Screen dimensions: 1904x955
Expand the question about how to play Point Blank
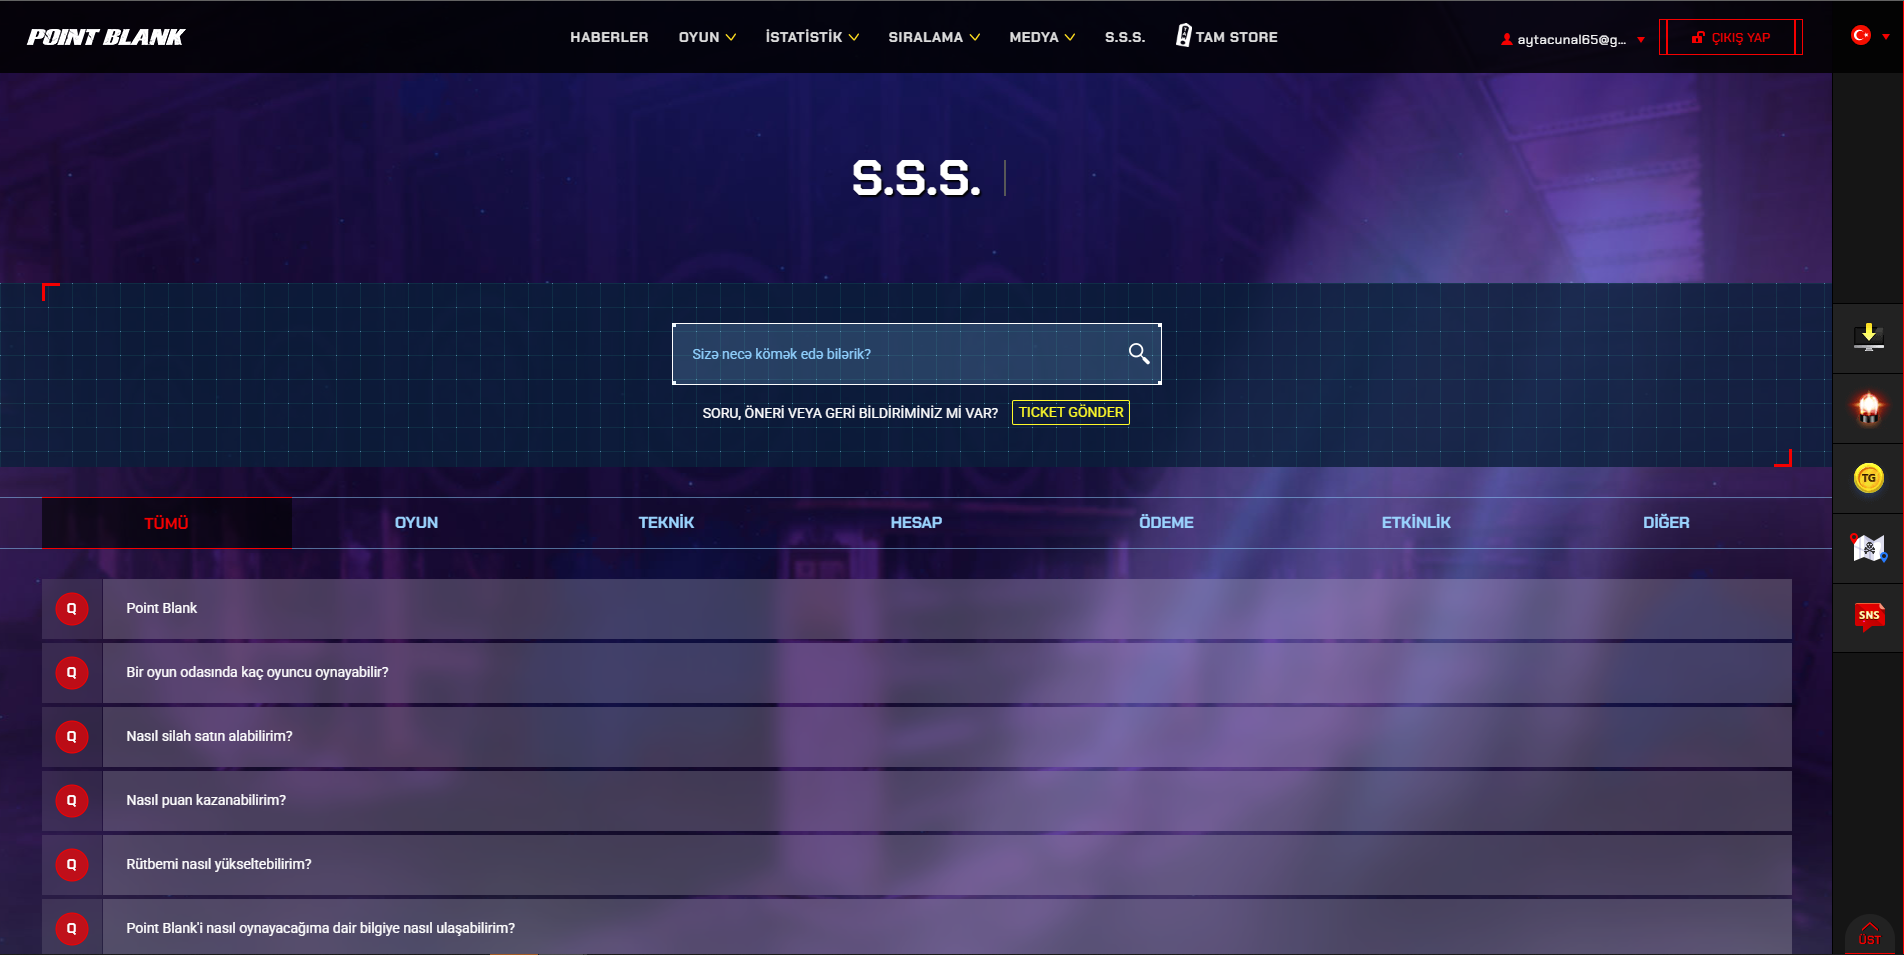tap(917, 927)
